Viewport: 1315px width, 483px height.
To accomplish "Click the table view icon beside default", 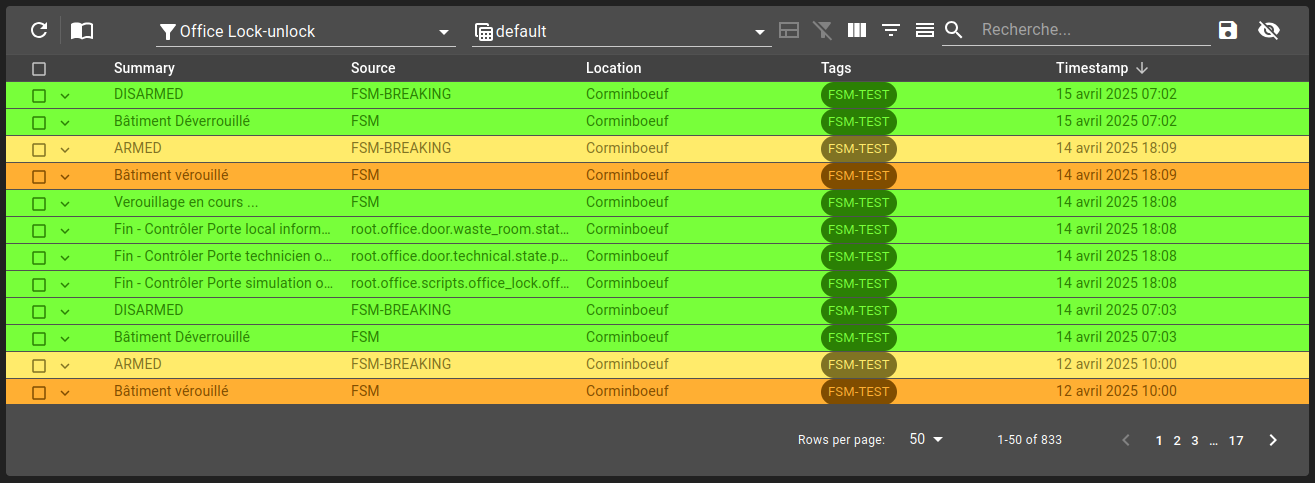I will (484, 32).
